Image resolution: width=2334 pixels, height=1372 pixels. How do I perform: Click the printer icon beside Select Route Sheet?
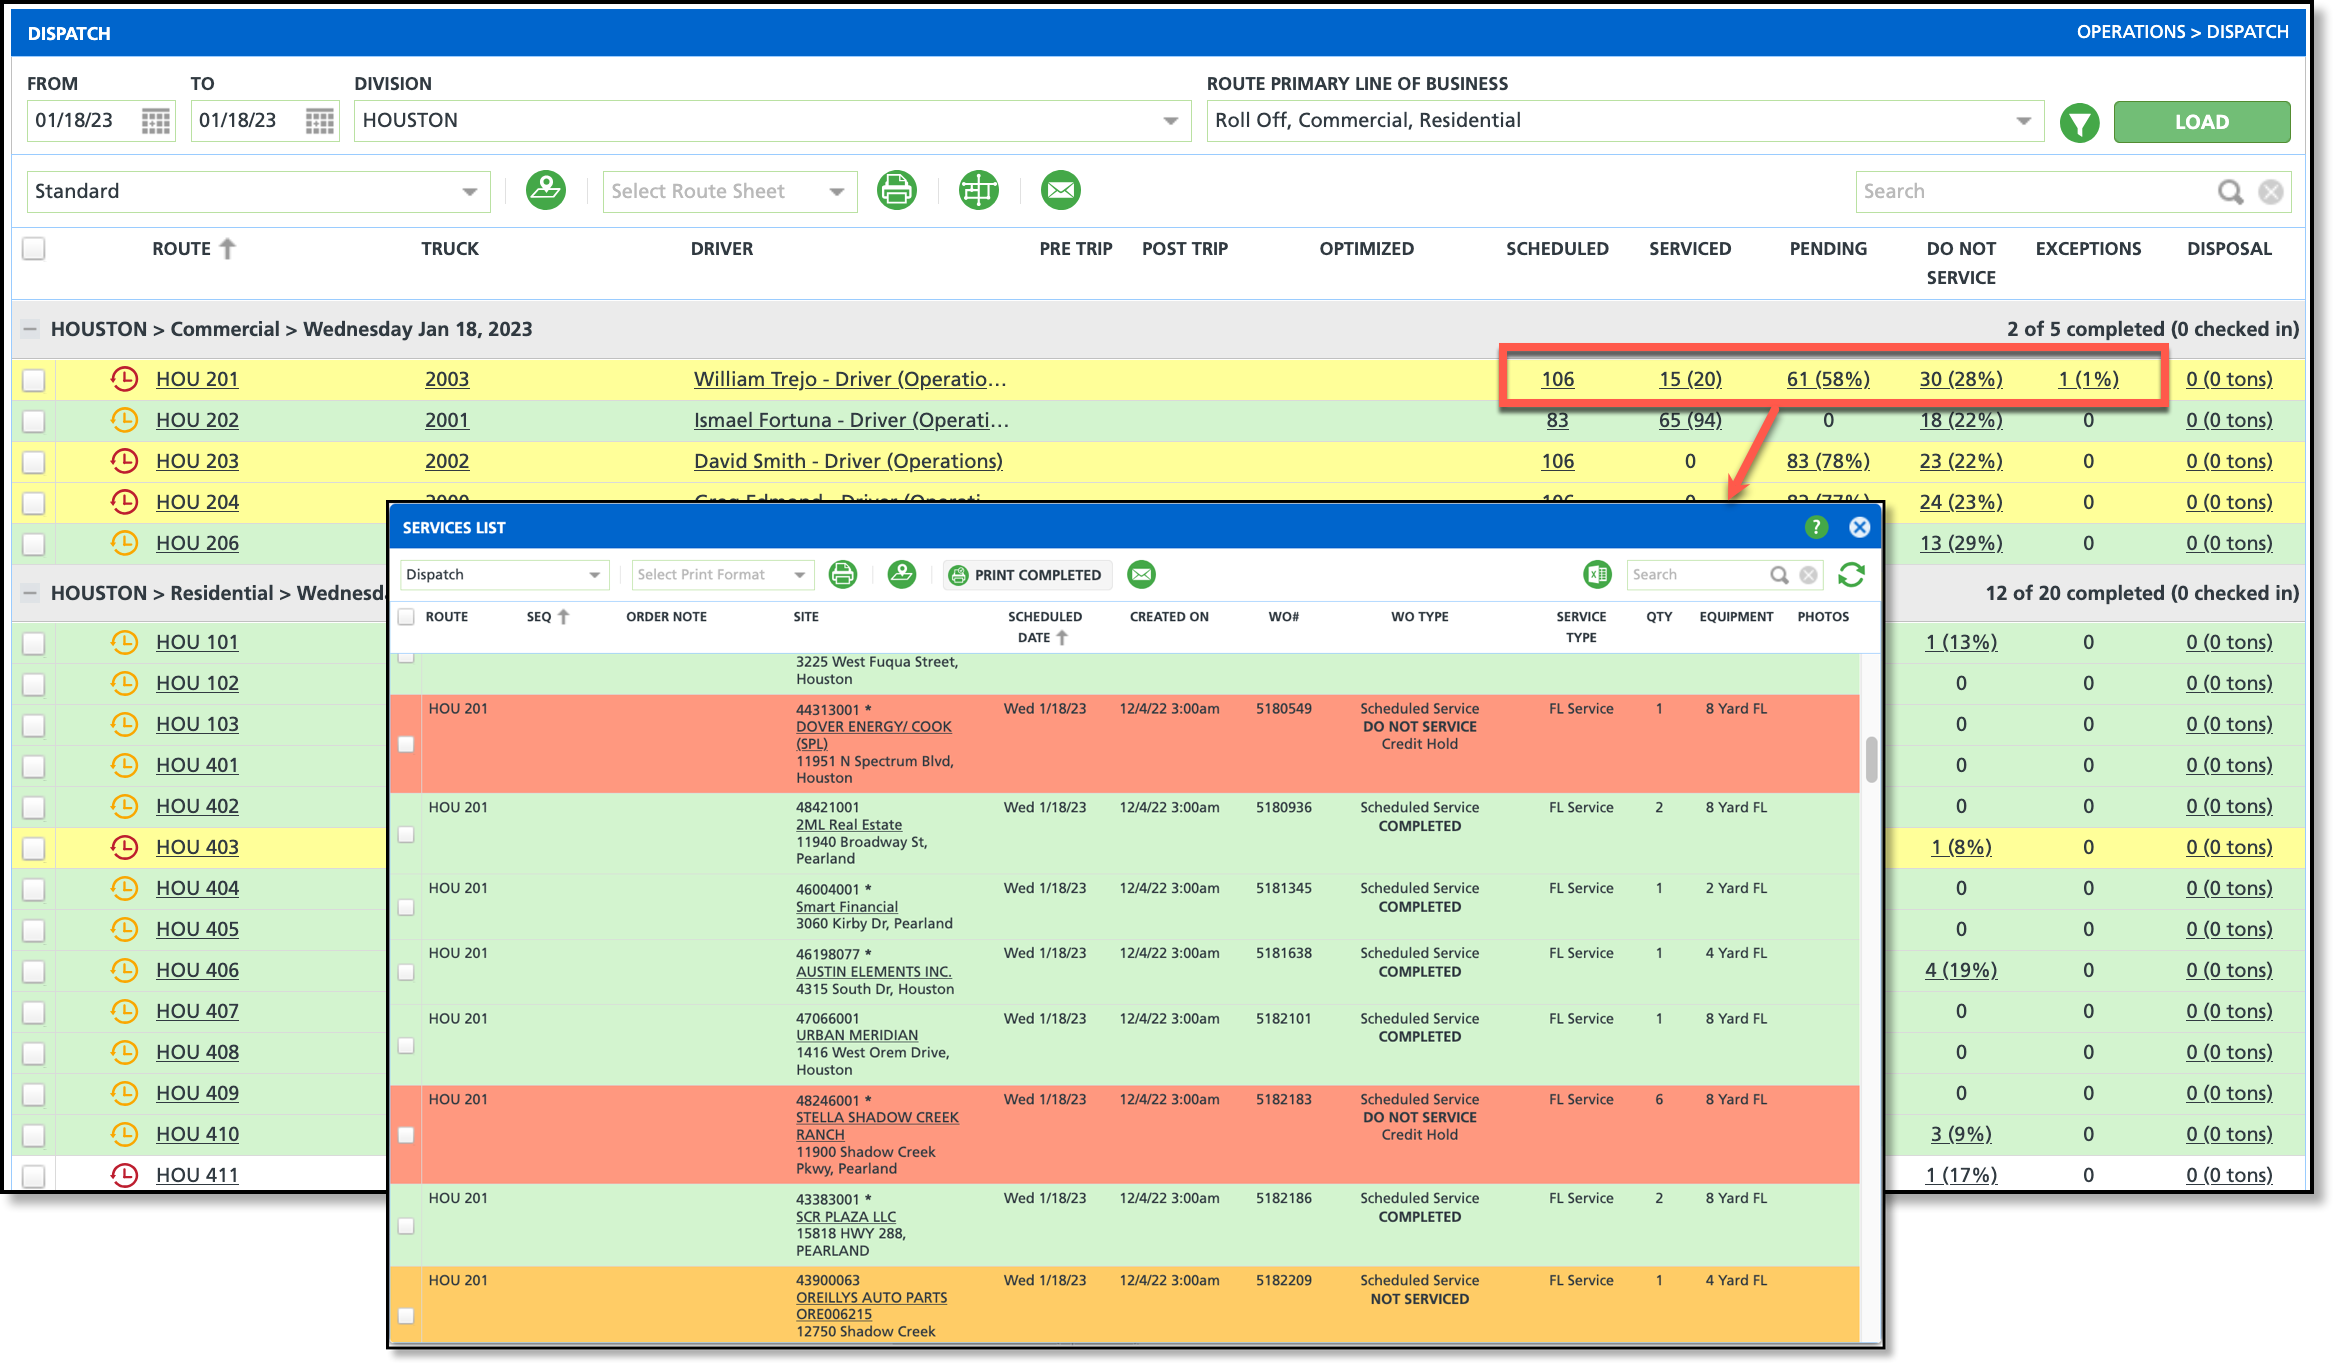[896, 190]
